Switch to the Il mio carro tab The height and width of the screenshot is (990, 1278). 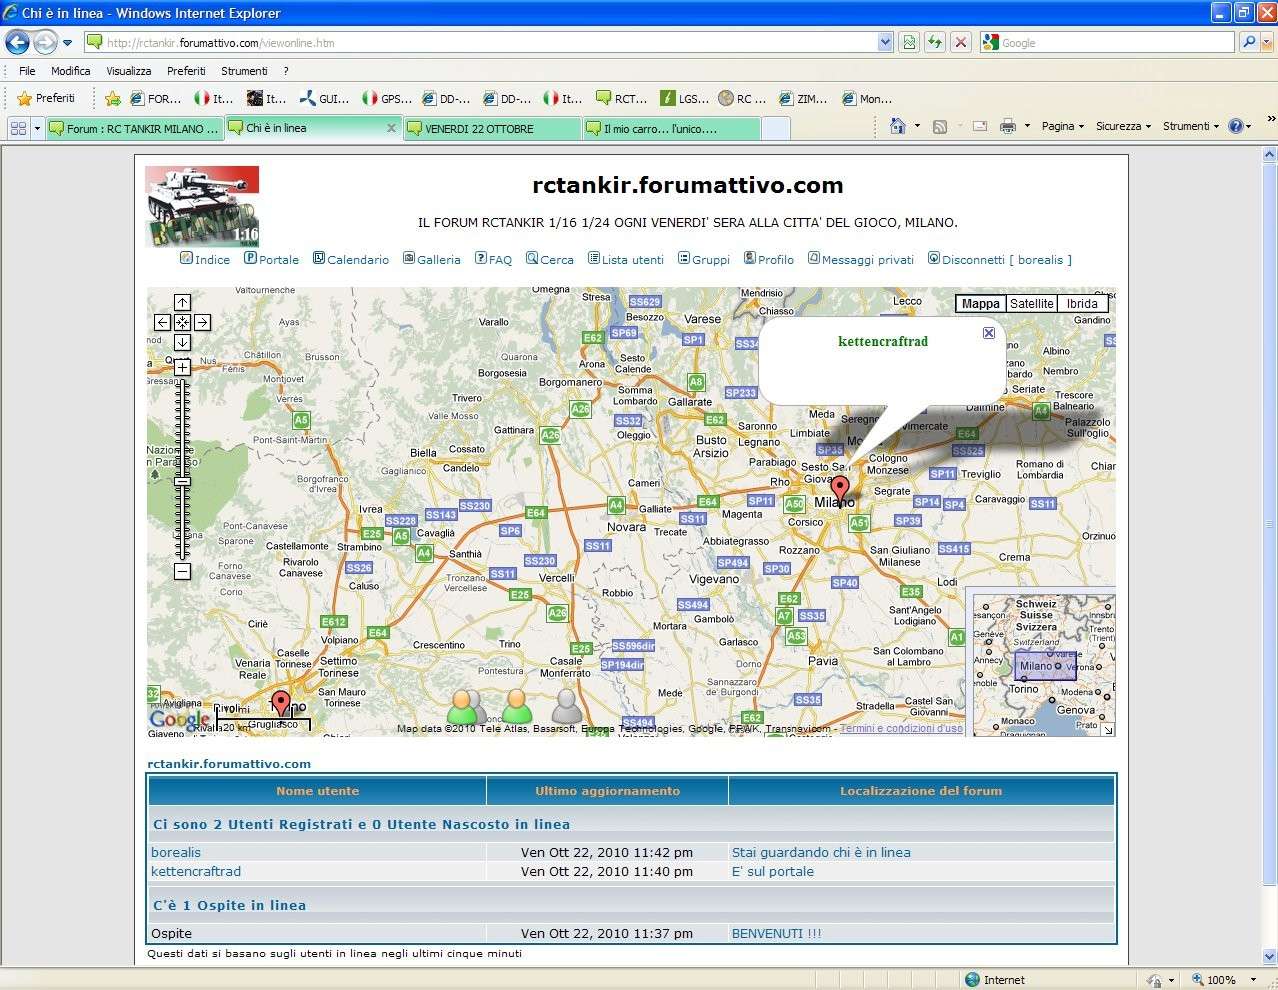tap(671, 129)
